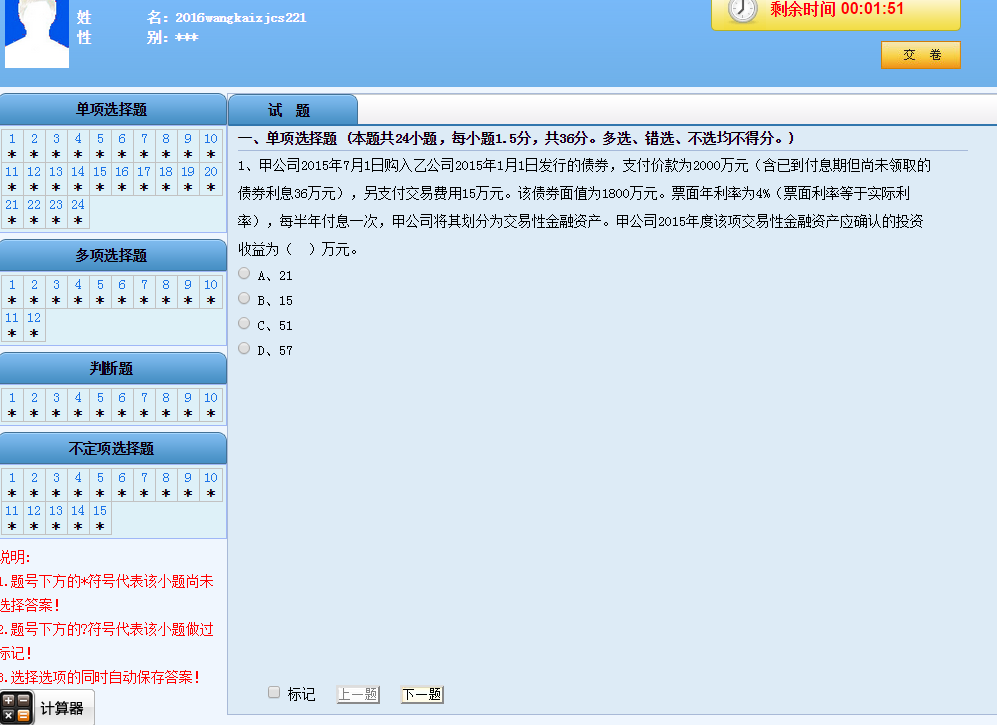
Task: Go to next question with 下一题
Action: coord(422,694)
